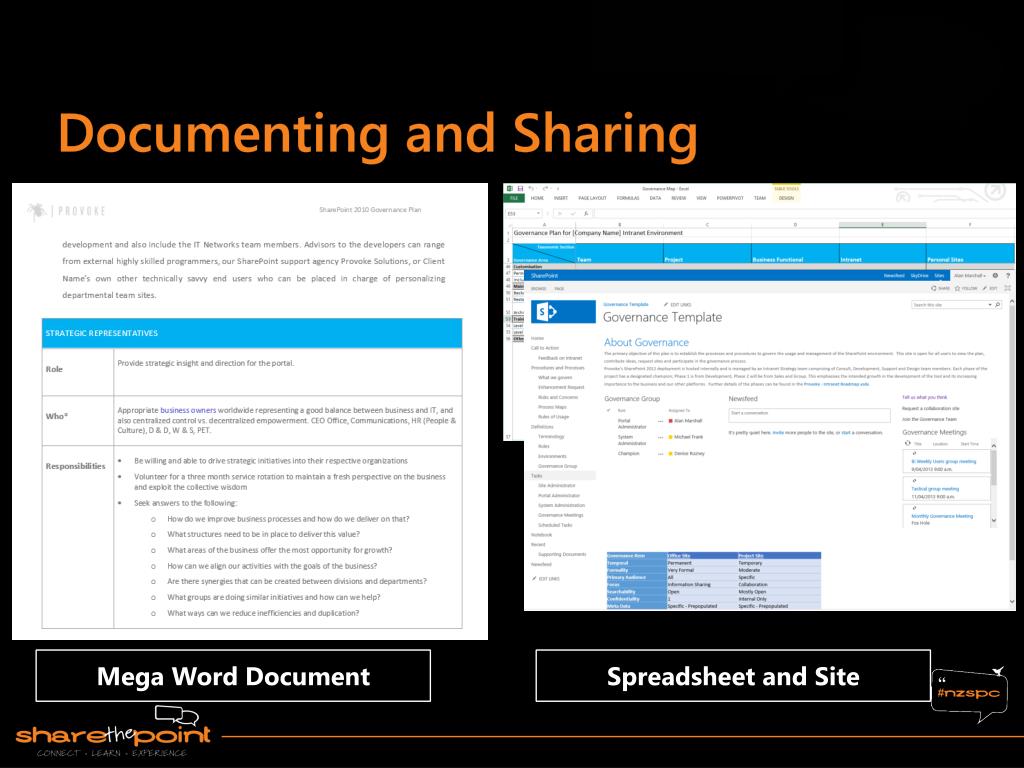This screenshot has height=768, width=1024.
Task: Switch to the PAGE LAYOUT ribbon tab
Action: pyautogui.click(x=592, y=198)
